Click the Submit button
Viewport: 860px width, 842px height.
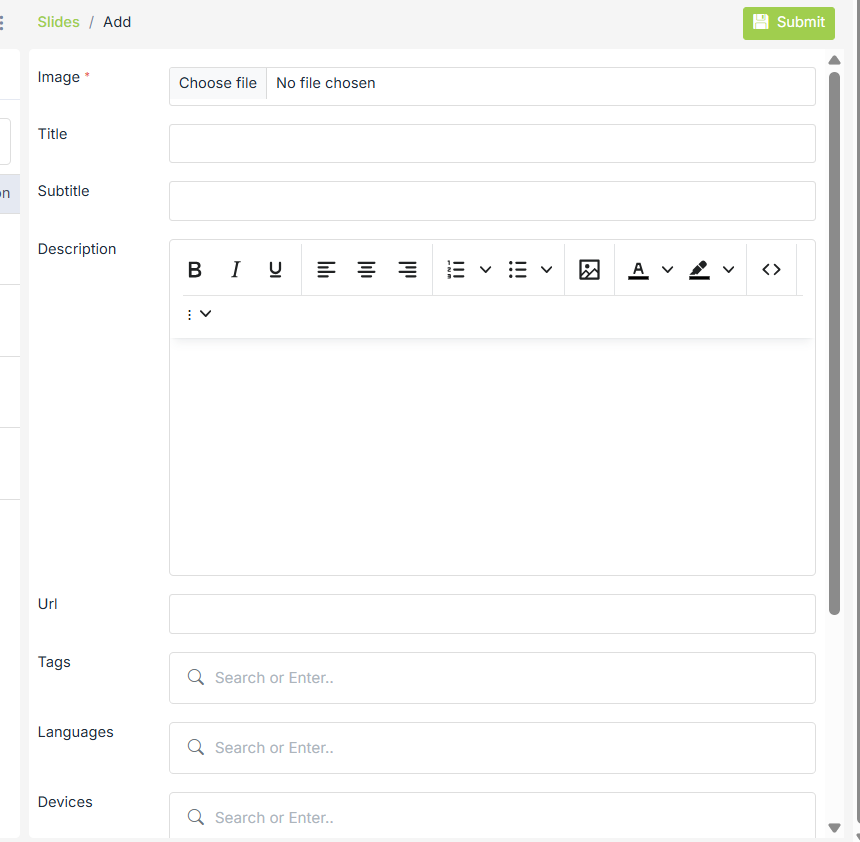[x=788, y=22]
